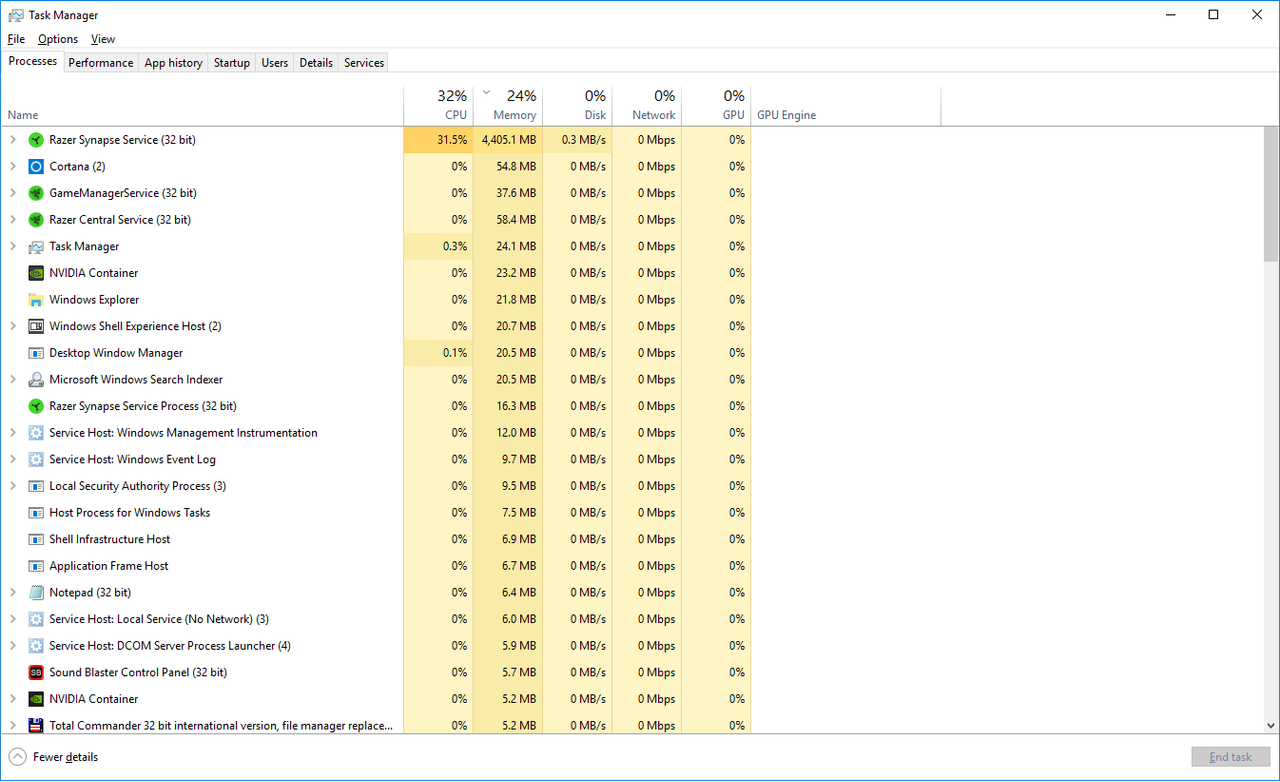1280x782 pixels.
Task: Click the Razer Synapse Service (32 bit) icon
Action: (36, 140)
